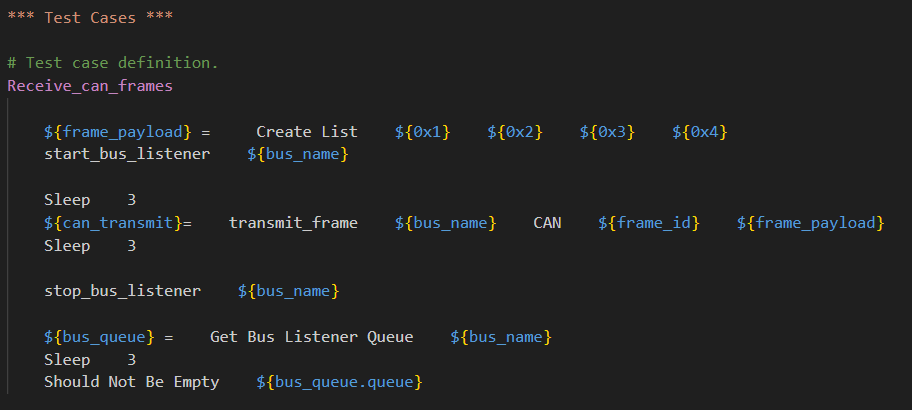Click the Get Bus Listener Queue keyword
Screen dimensions: 912x410
[311, 337]
